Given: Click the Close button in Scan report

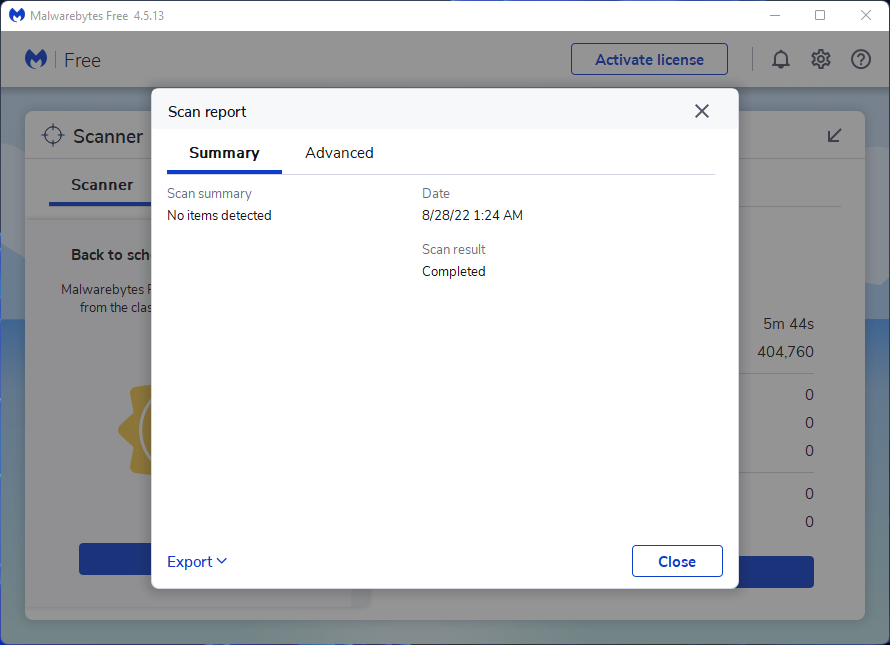Looking at the screenshot, I should [x=677, y=561].
